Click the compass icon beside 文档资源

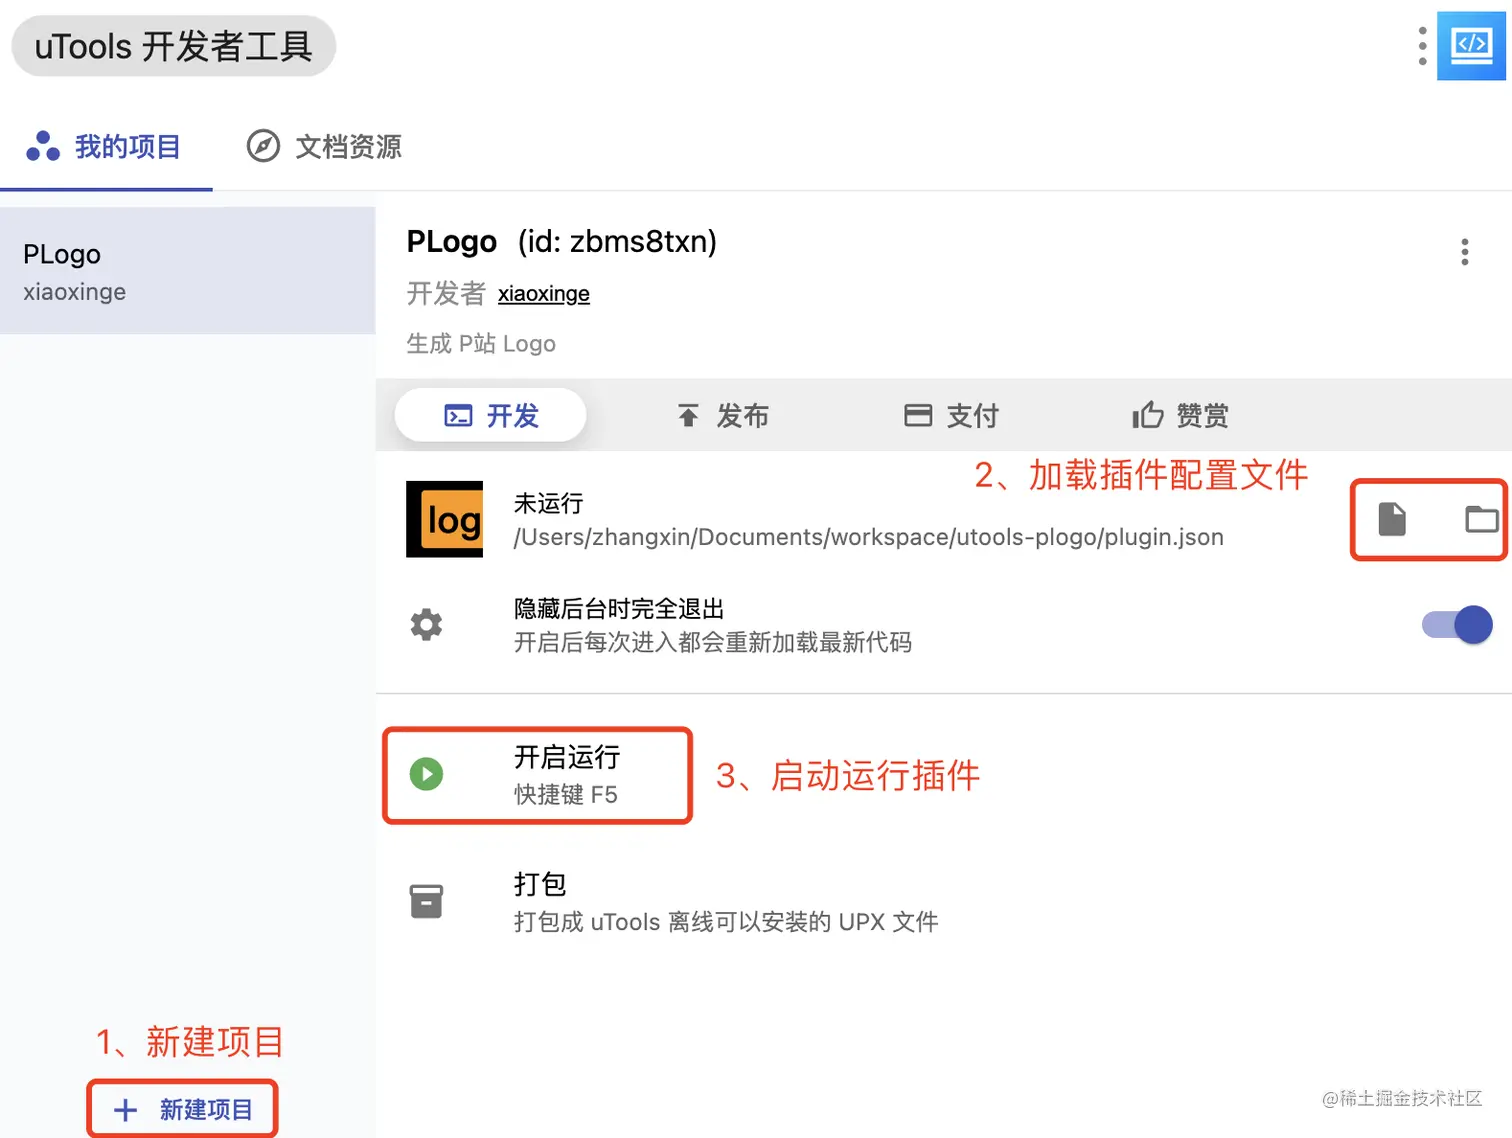click(x=263, y=146)
